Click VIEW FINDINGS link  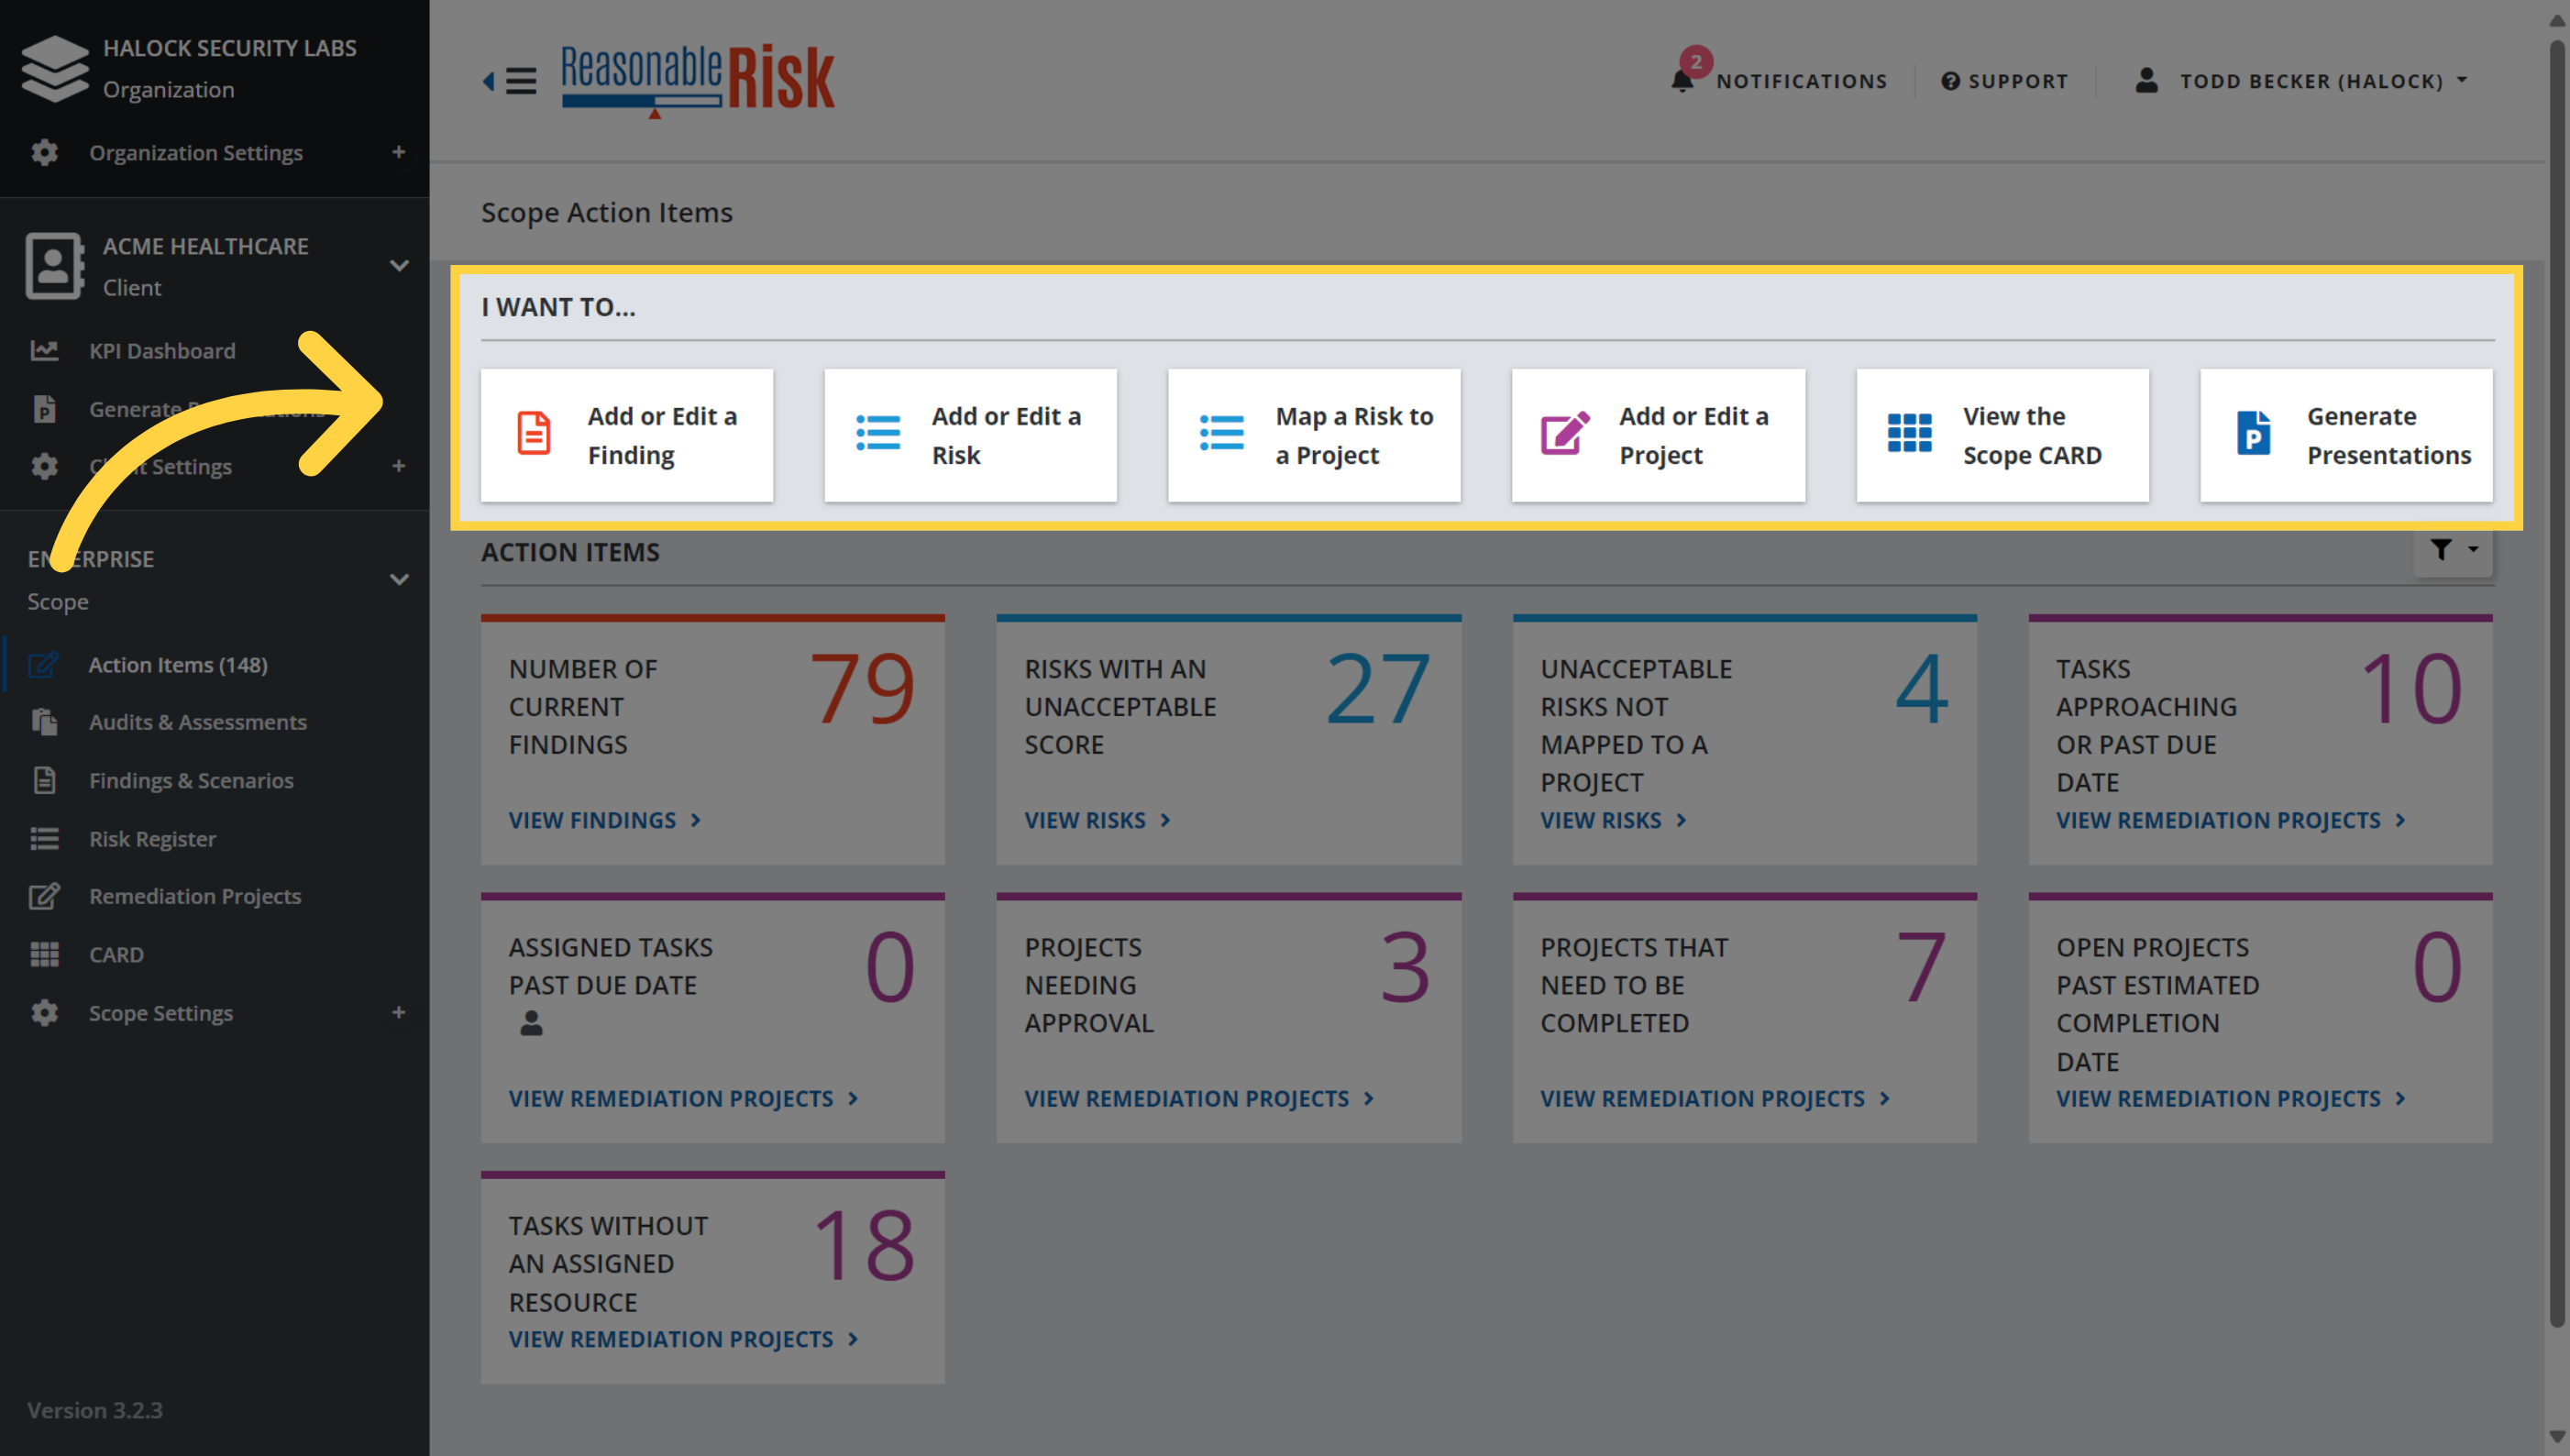pyautogui.click(x=604, y=820)
